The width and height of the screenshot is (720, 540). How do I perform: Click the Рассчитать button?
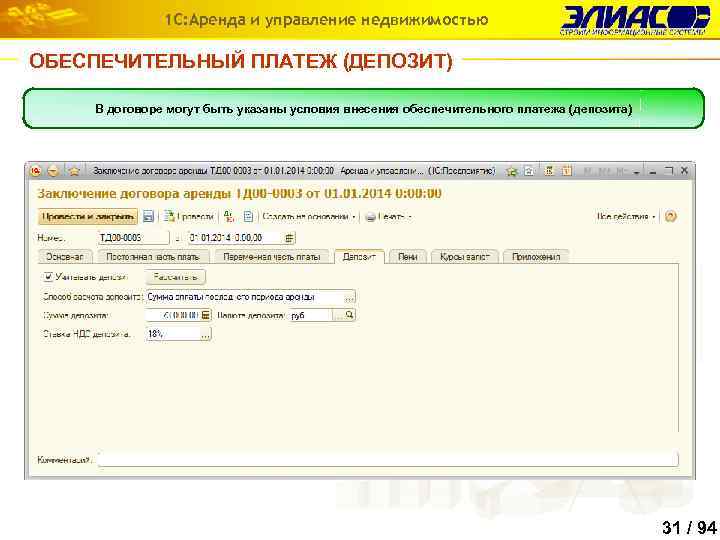pyautogui.click(x=175, y=276)
